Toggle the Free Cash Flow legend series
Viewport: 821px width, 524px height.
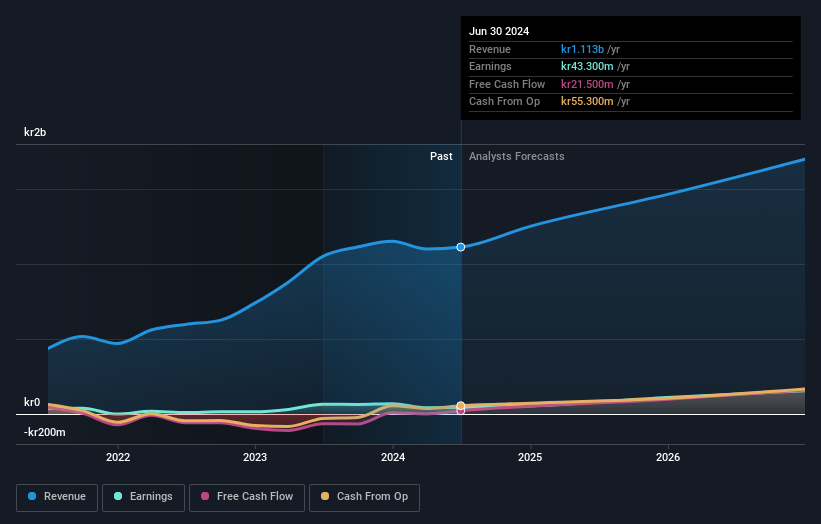tap(247, 497)
